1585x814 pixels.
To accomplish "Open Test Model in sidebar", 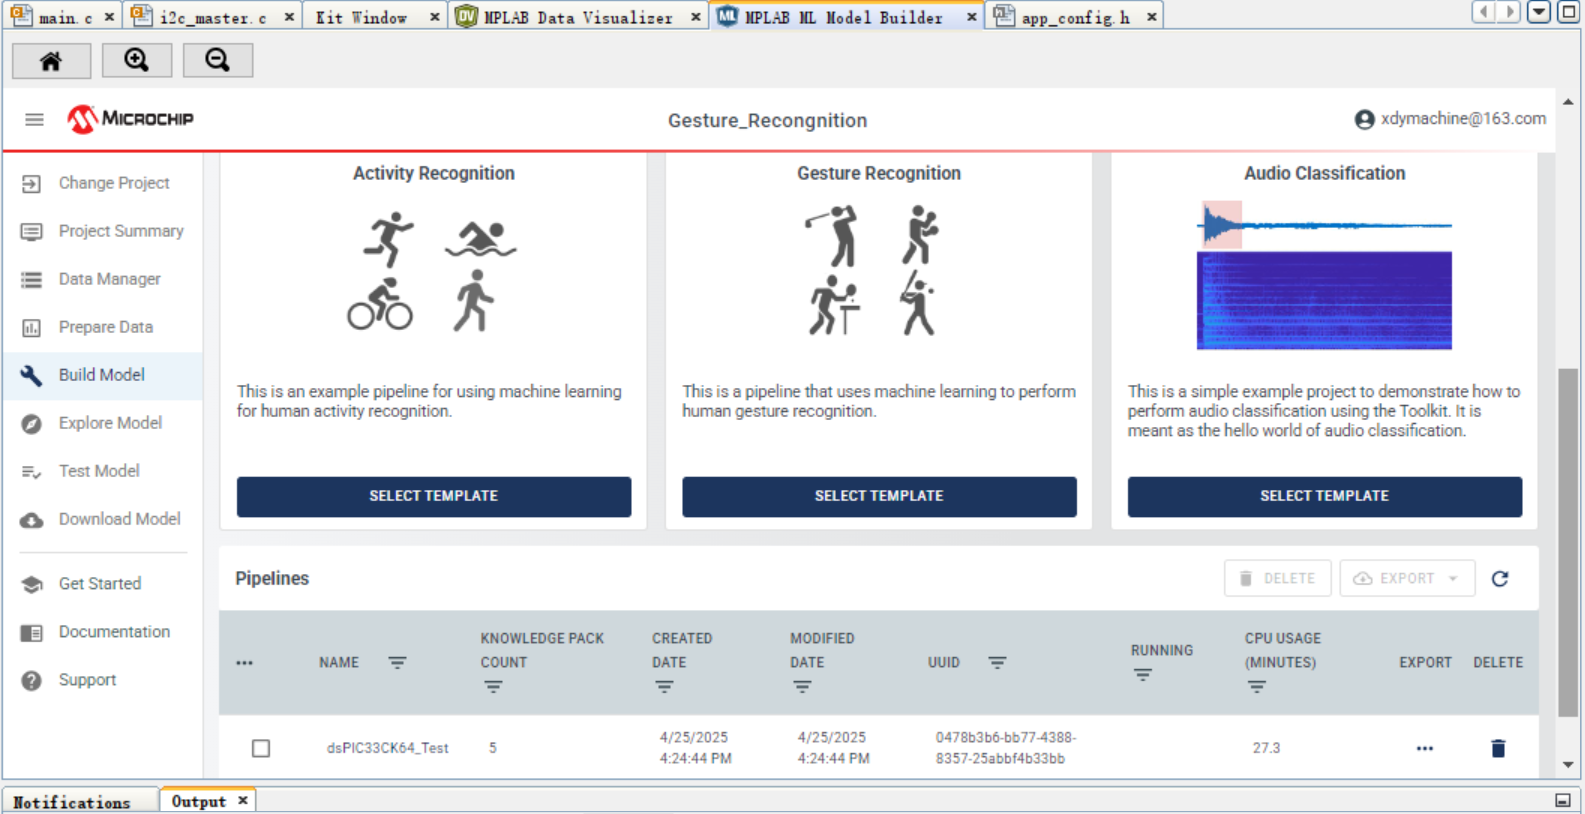I will (103, 471).
